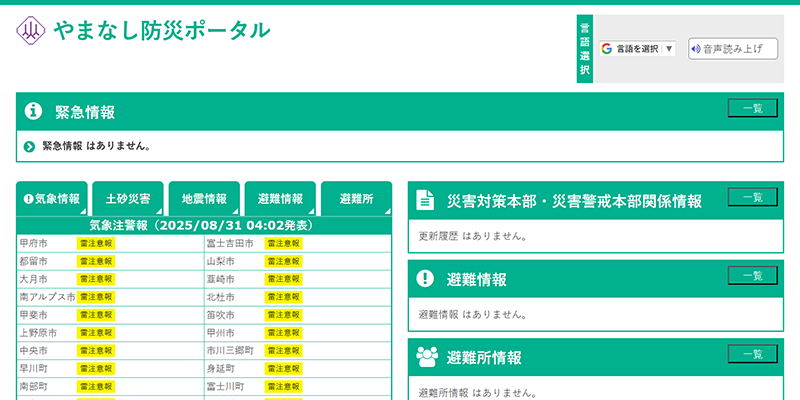Click the exclamation icon inside 気象情報 tab

tap(28, 199)
